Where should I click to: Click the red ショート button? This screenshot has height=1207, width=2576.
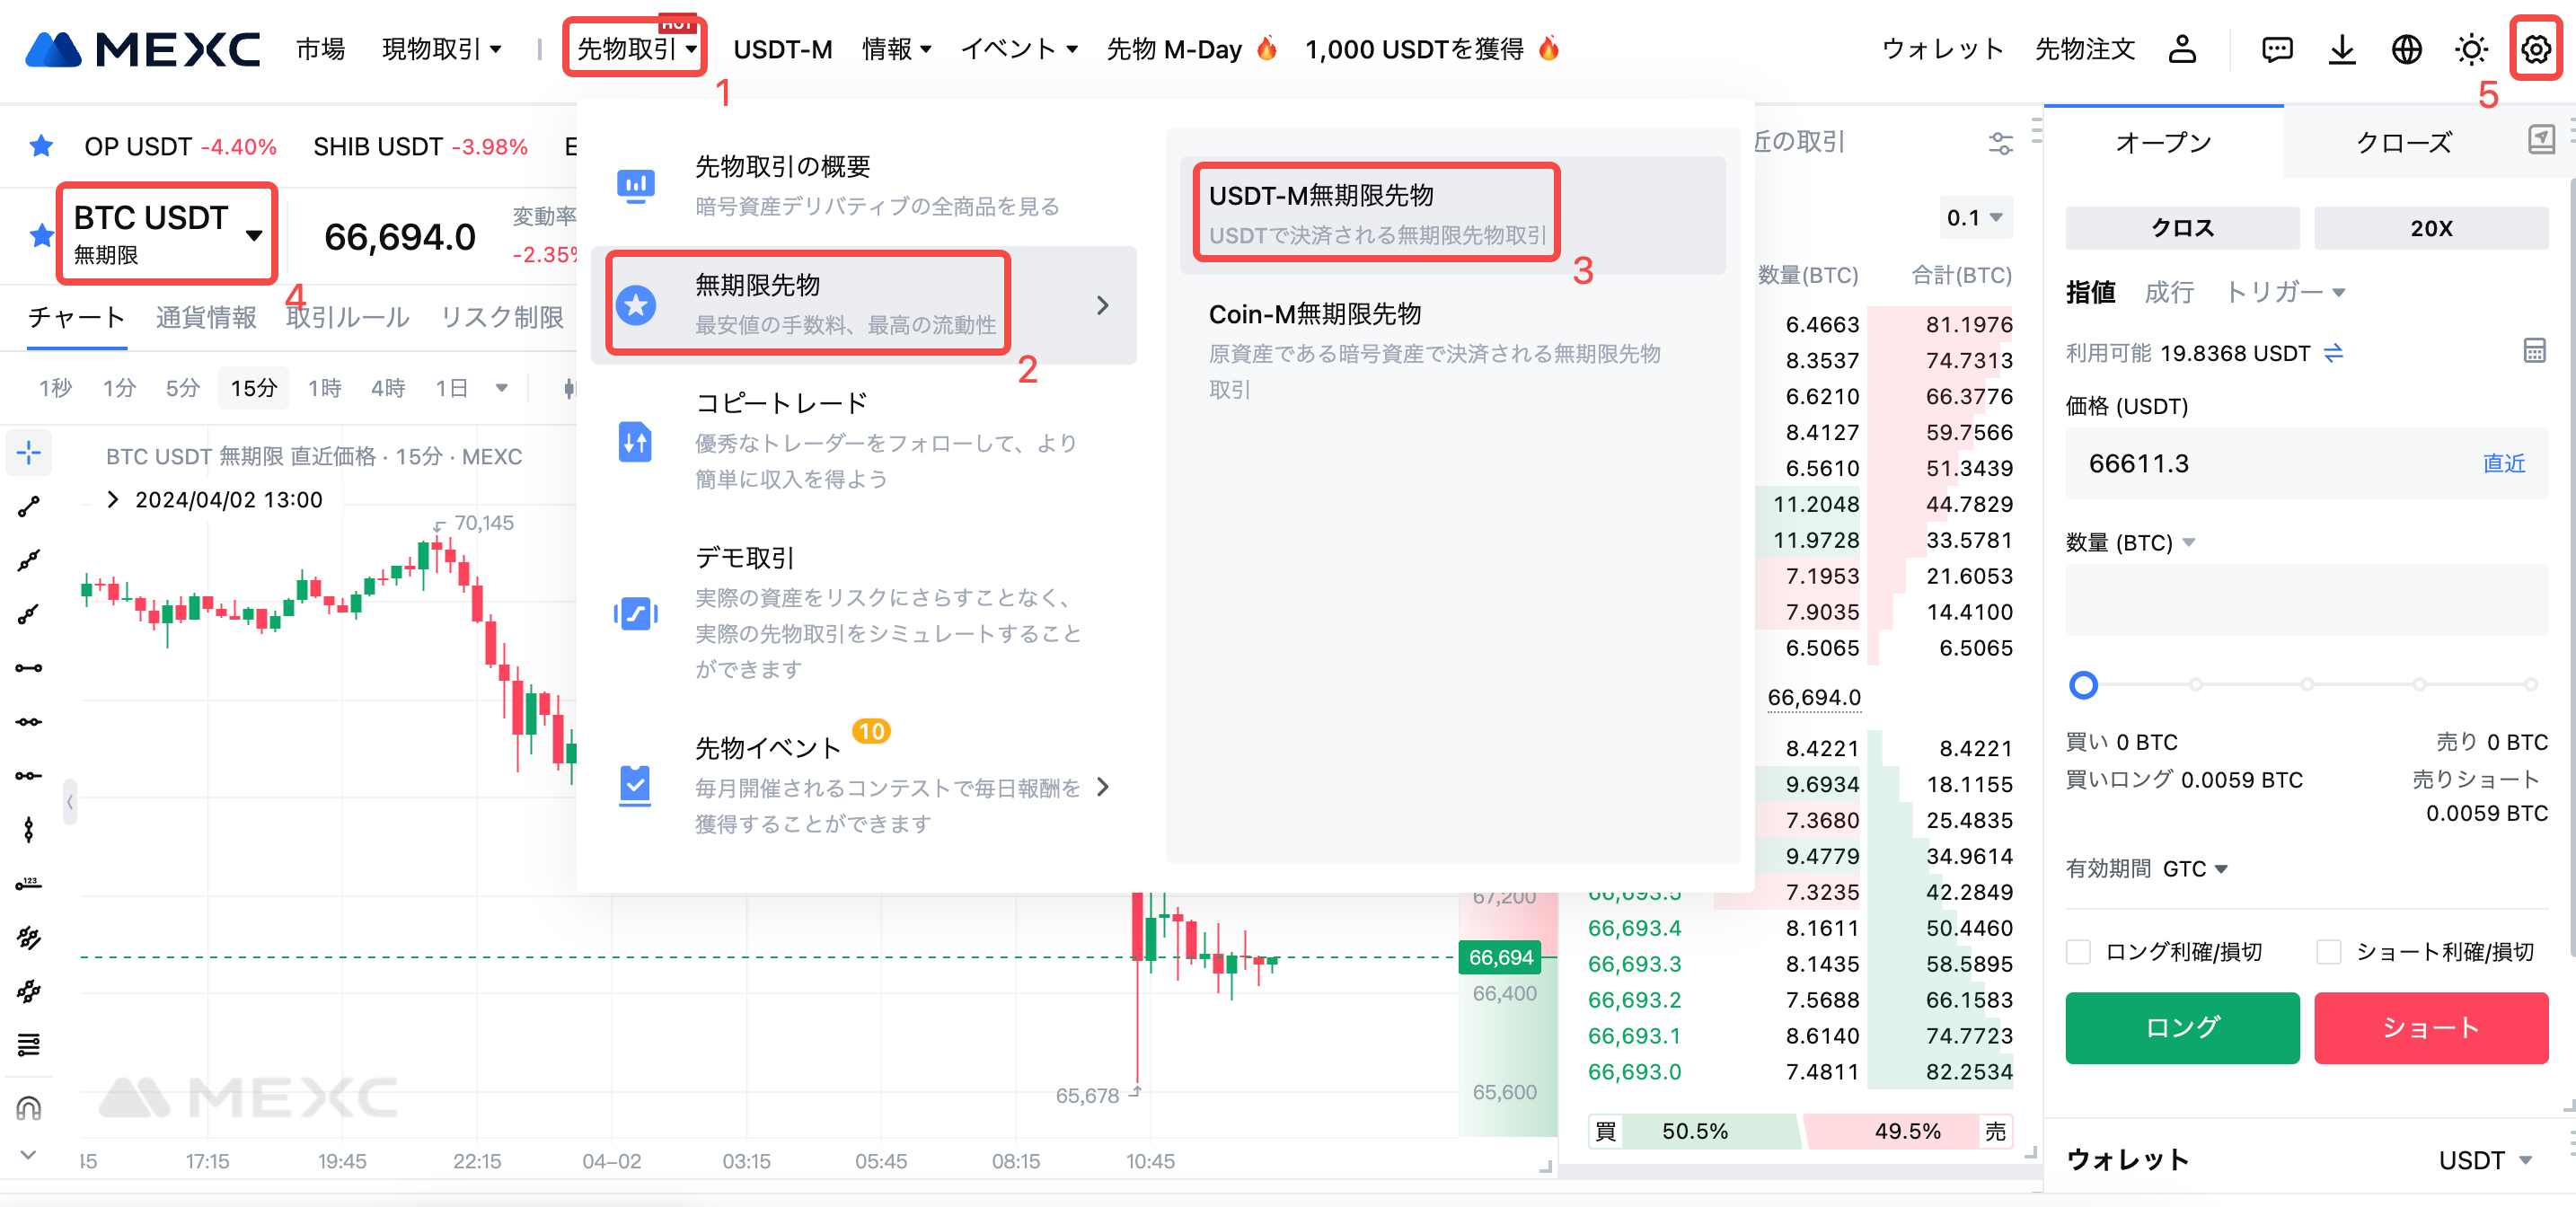point(2431,1027)
